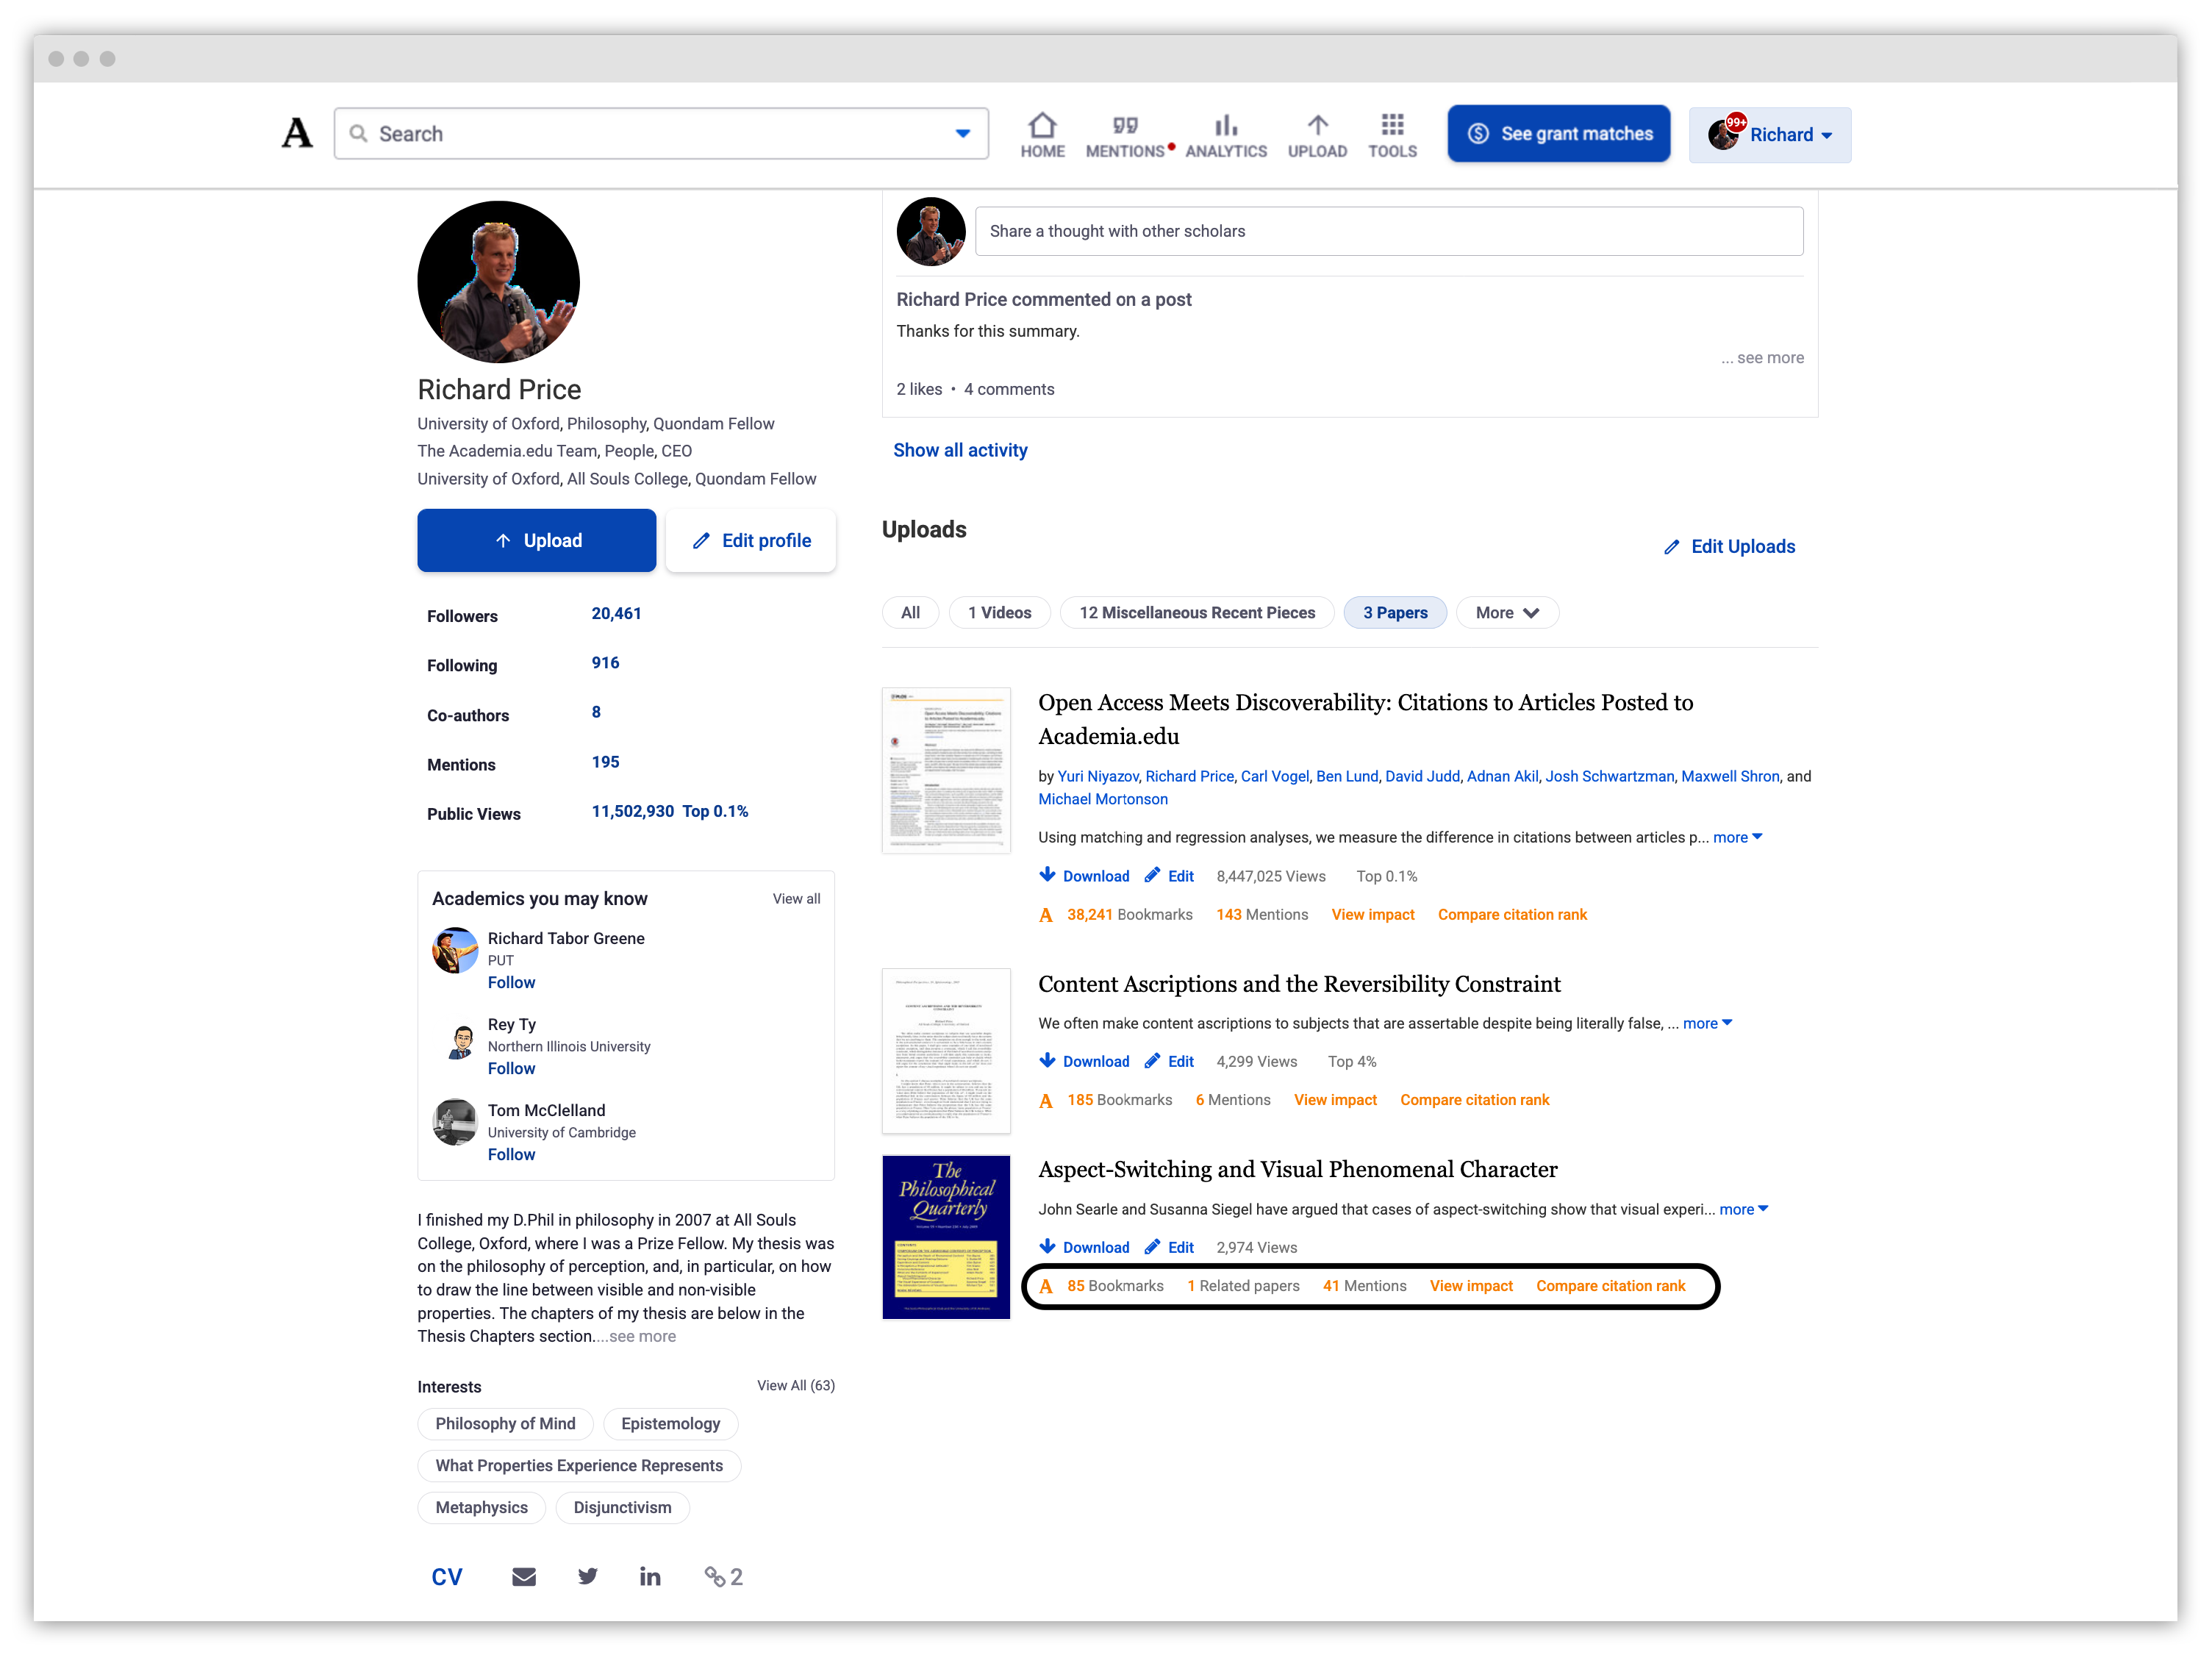
Task: Click Show all activity link
Action: [959, 450]
